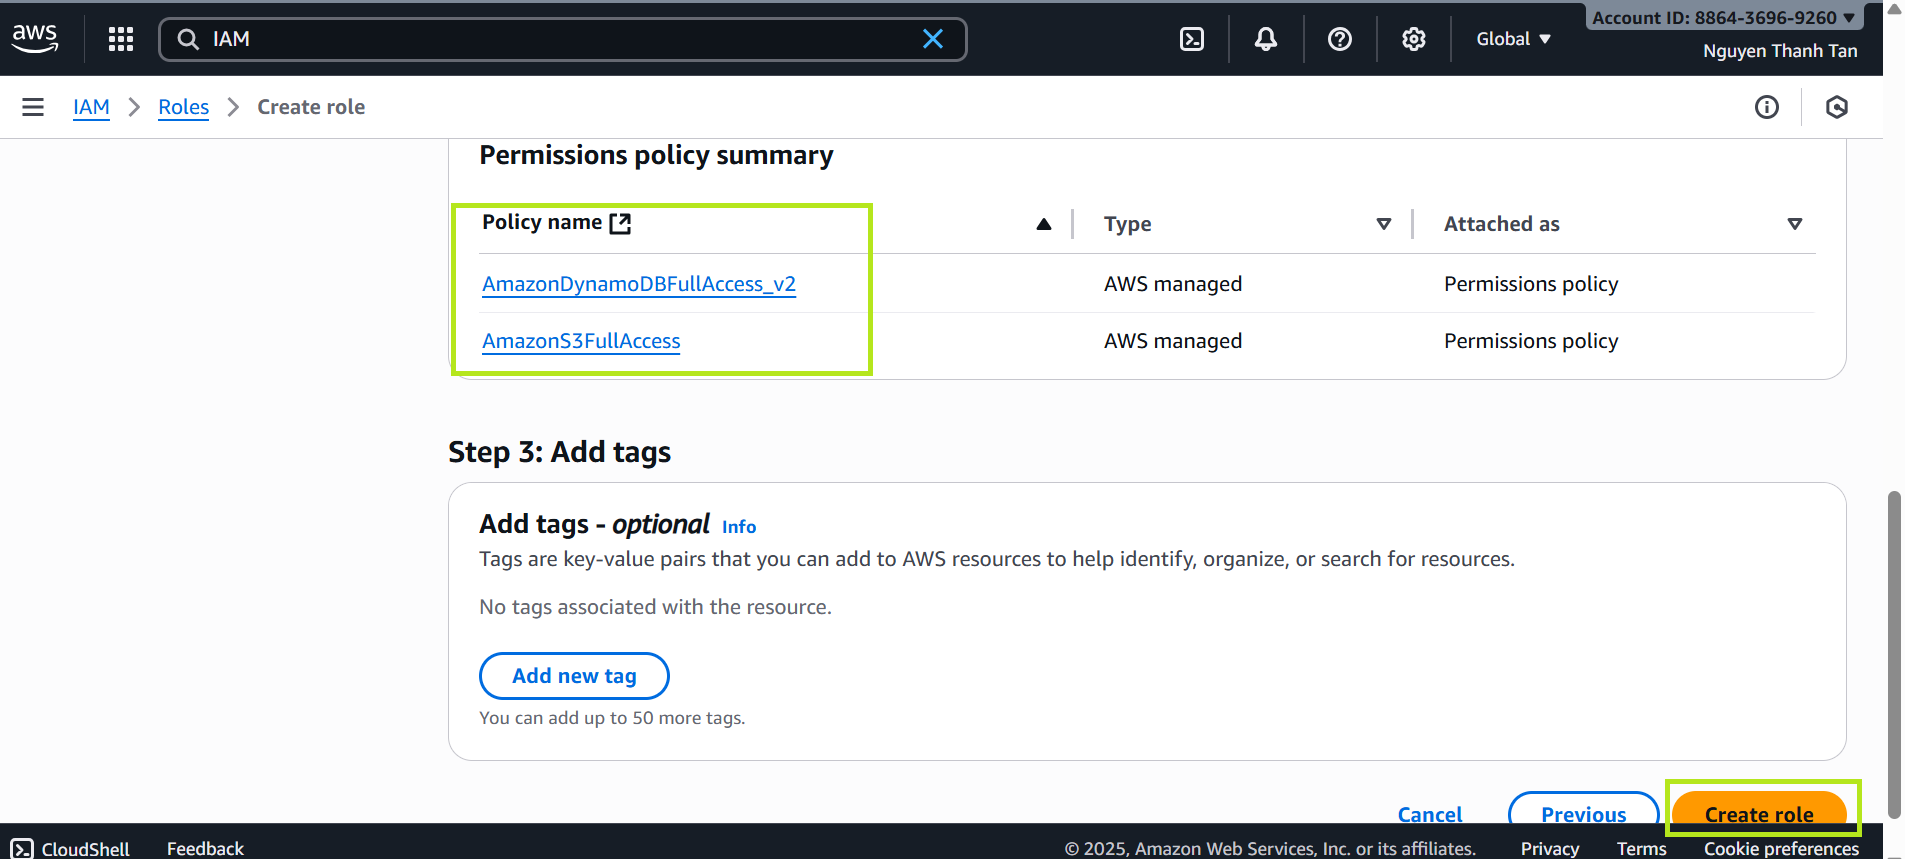
Task: Open the info panel icon
Action: coord(1766,107)
